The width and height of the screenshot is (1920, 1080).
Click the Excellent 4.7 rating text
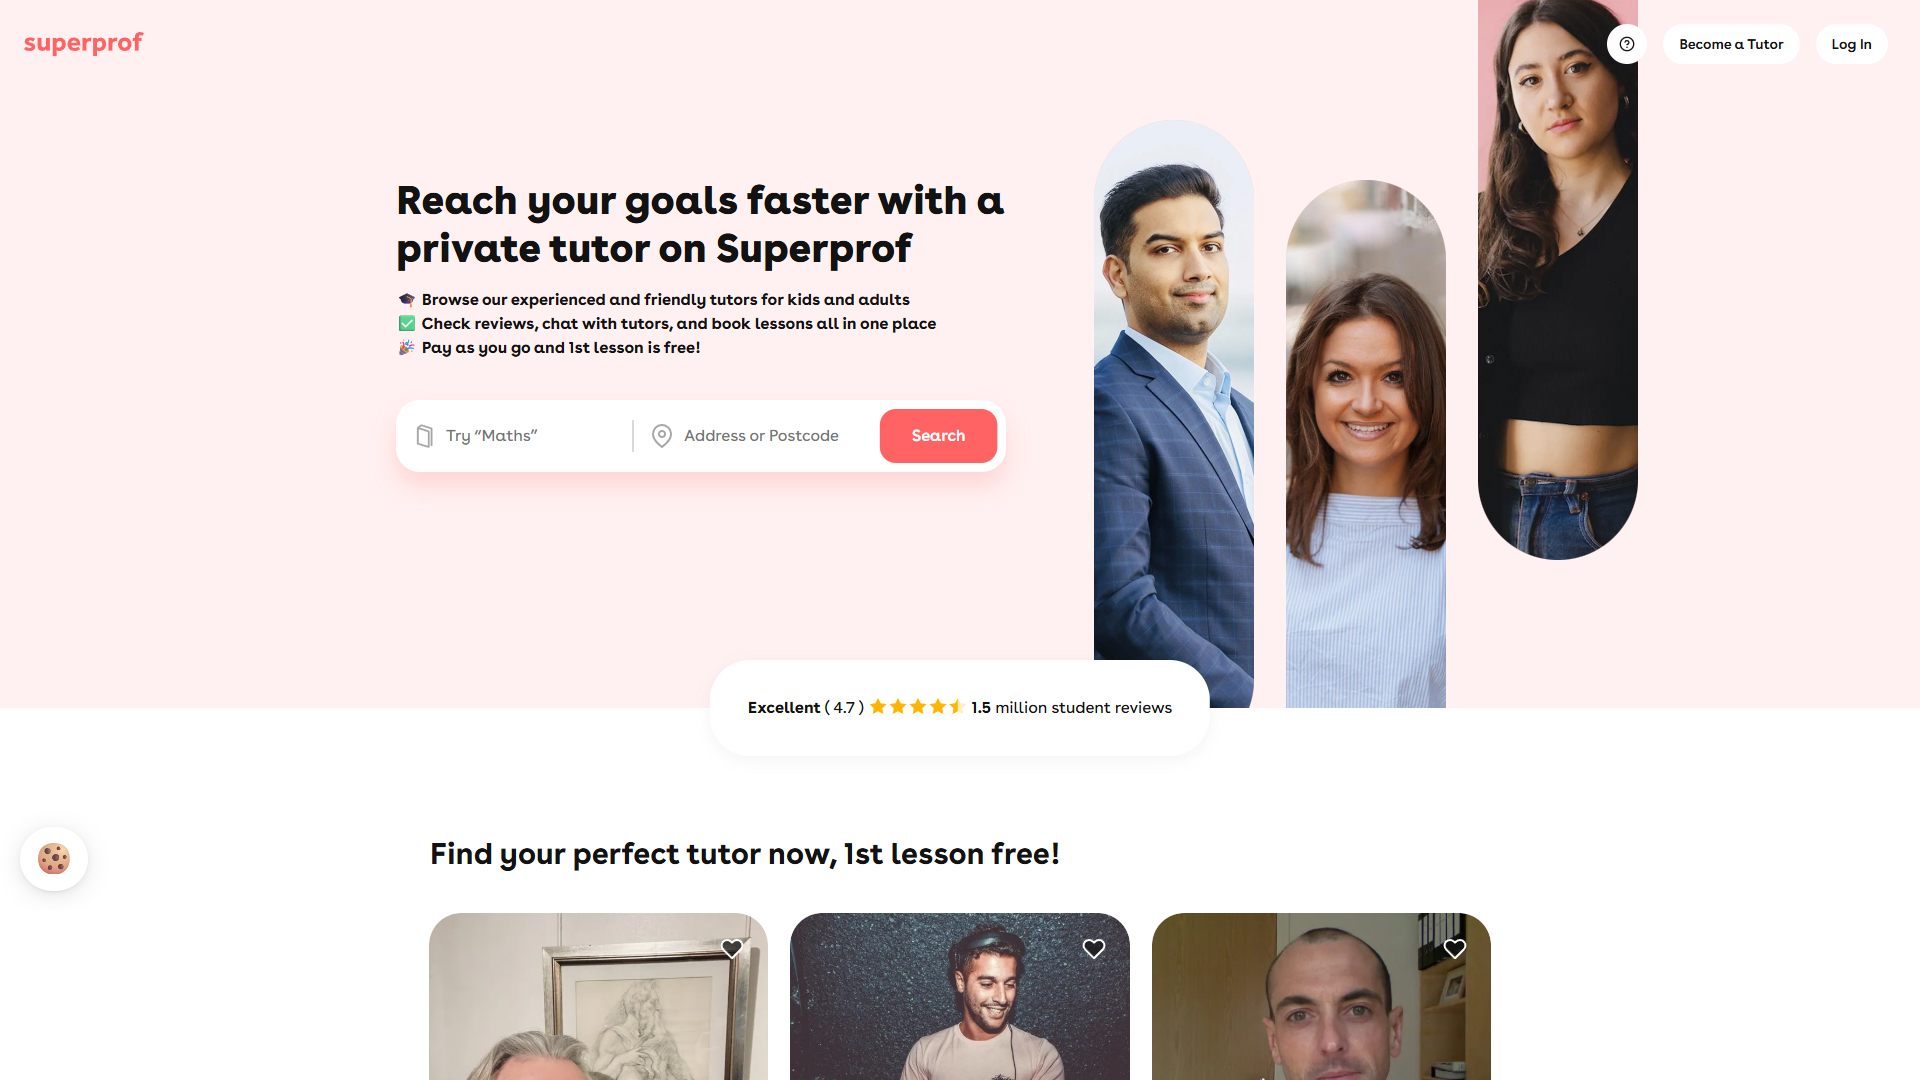806,707
